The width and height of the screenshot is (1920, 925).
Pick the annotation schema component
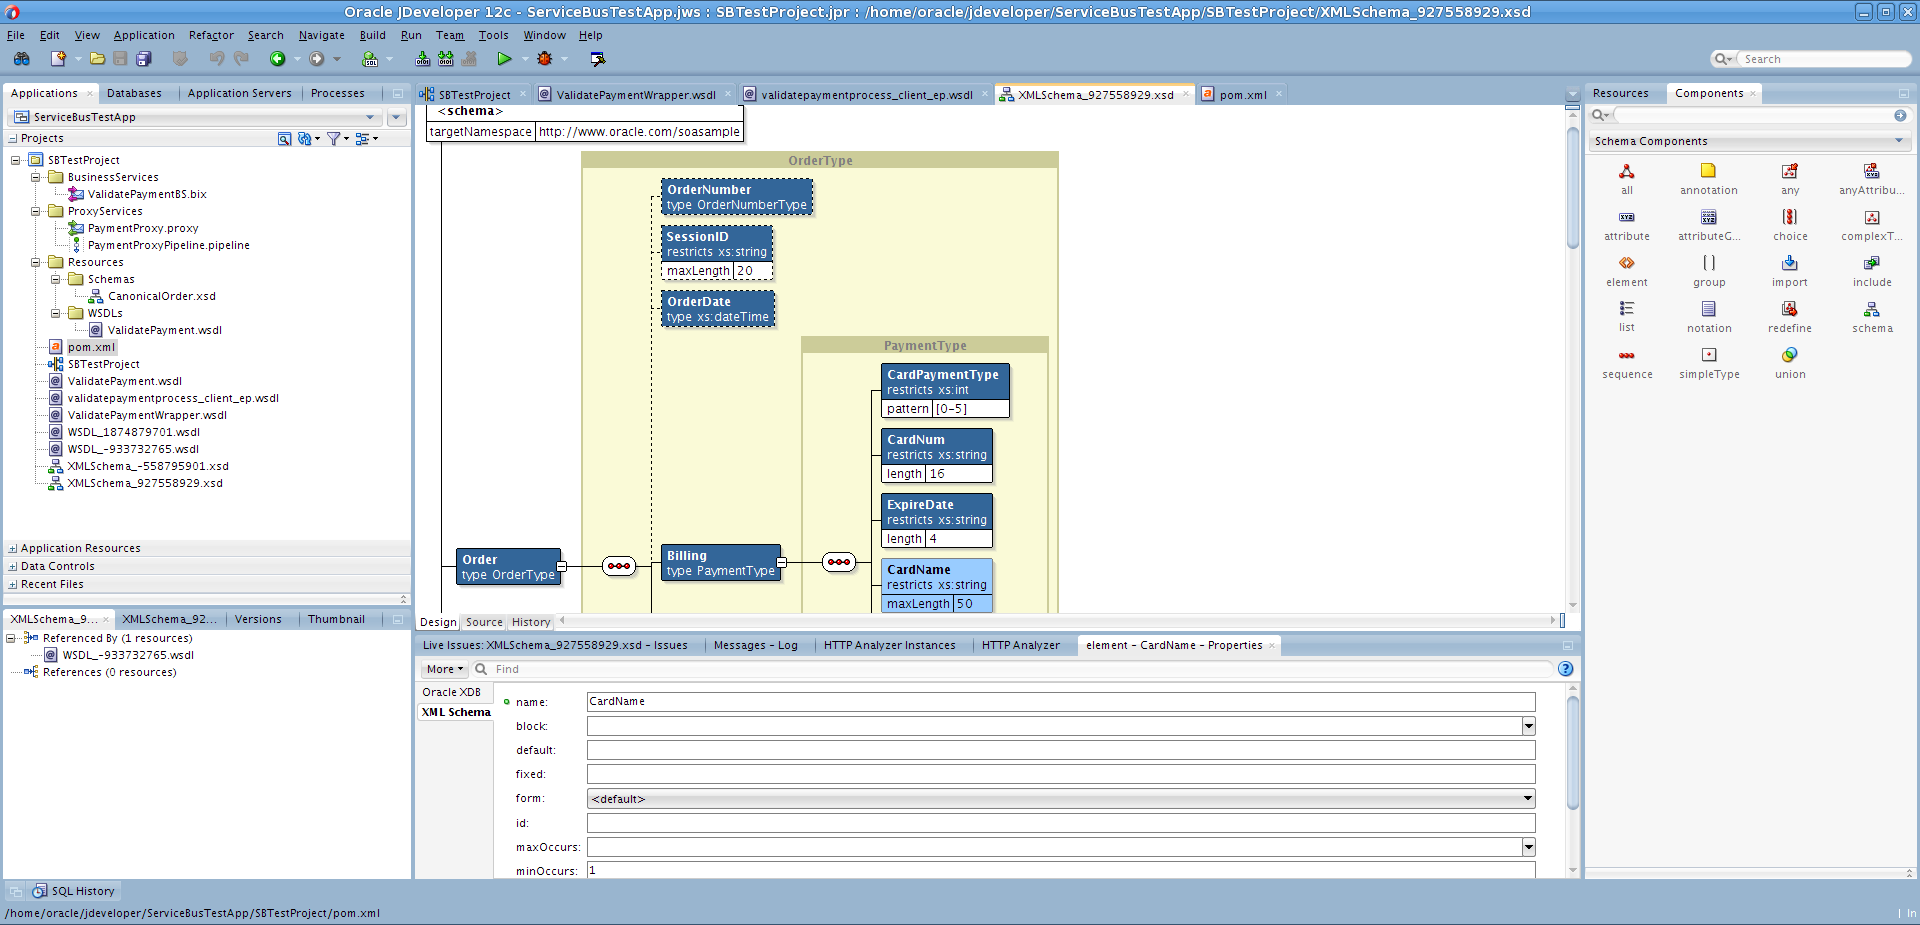tap(1708, 179)
